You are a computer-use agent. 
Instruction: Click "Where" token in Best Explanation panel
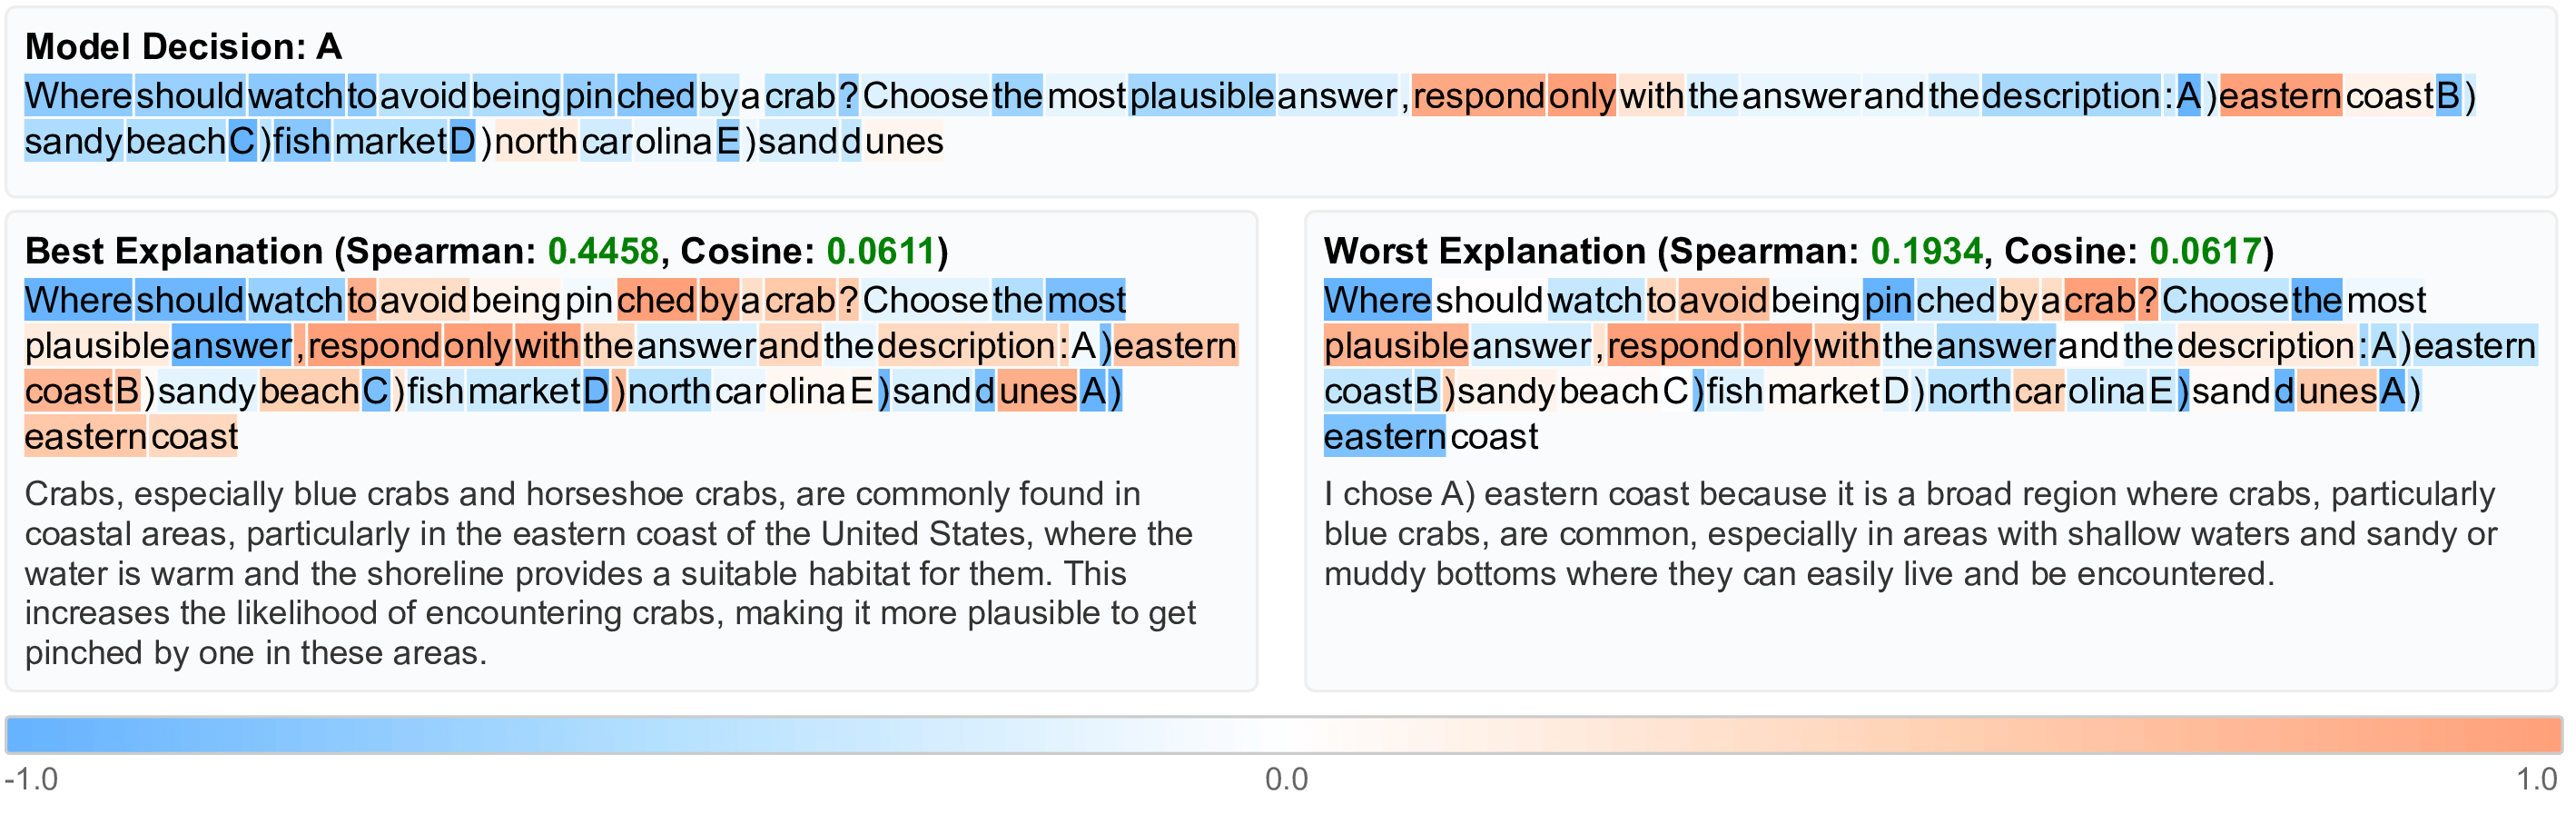coord(78,300)
